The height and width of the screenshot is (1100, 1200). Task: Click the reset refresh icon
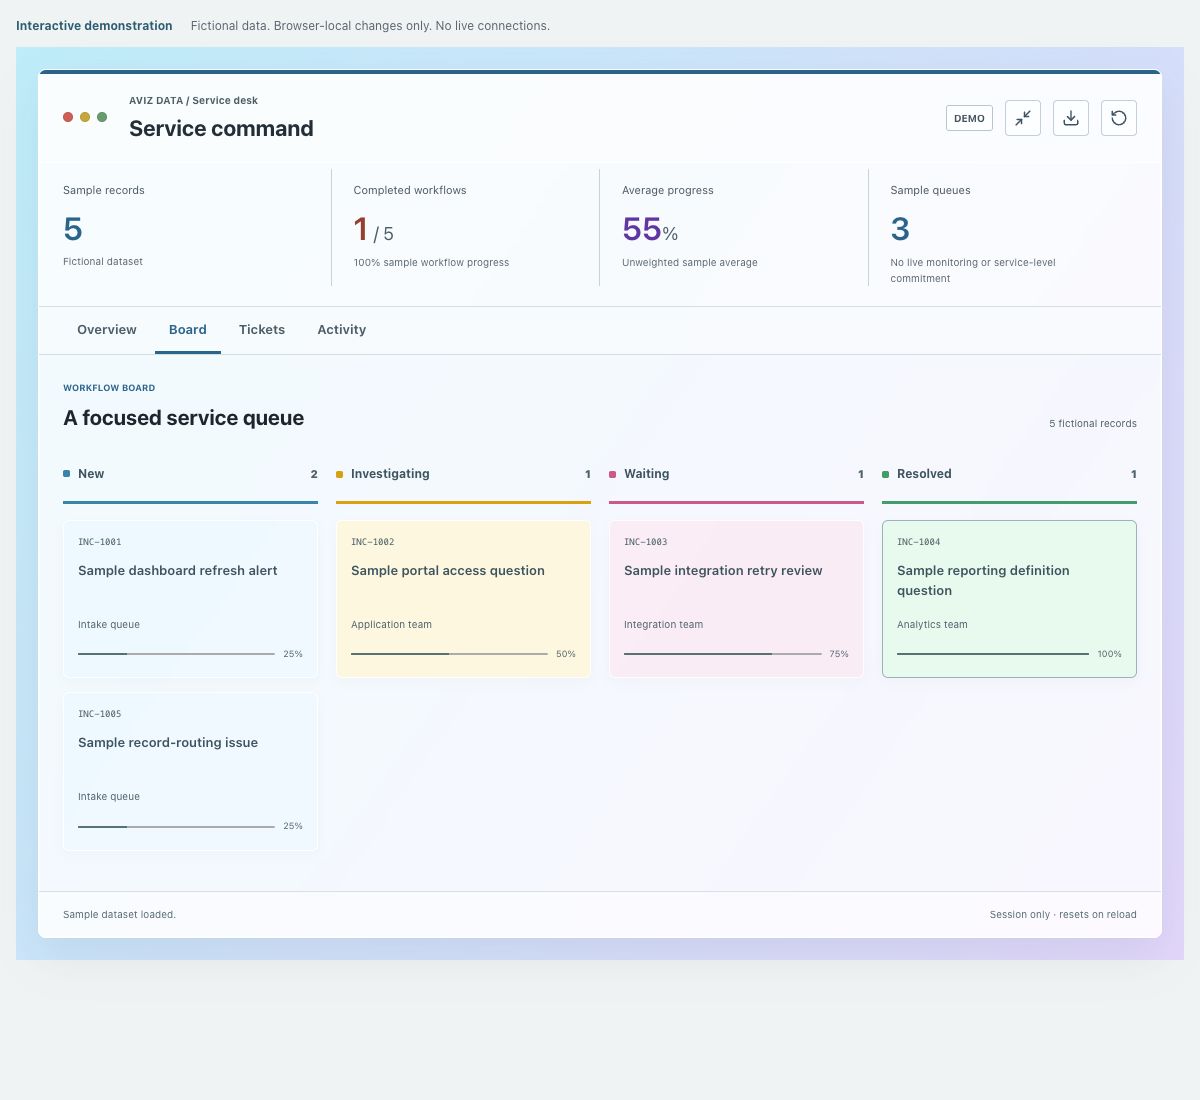coord(1119,118)
